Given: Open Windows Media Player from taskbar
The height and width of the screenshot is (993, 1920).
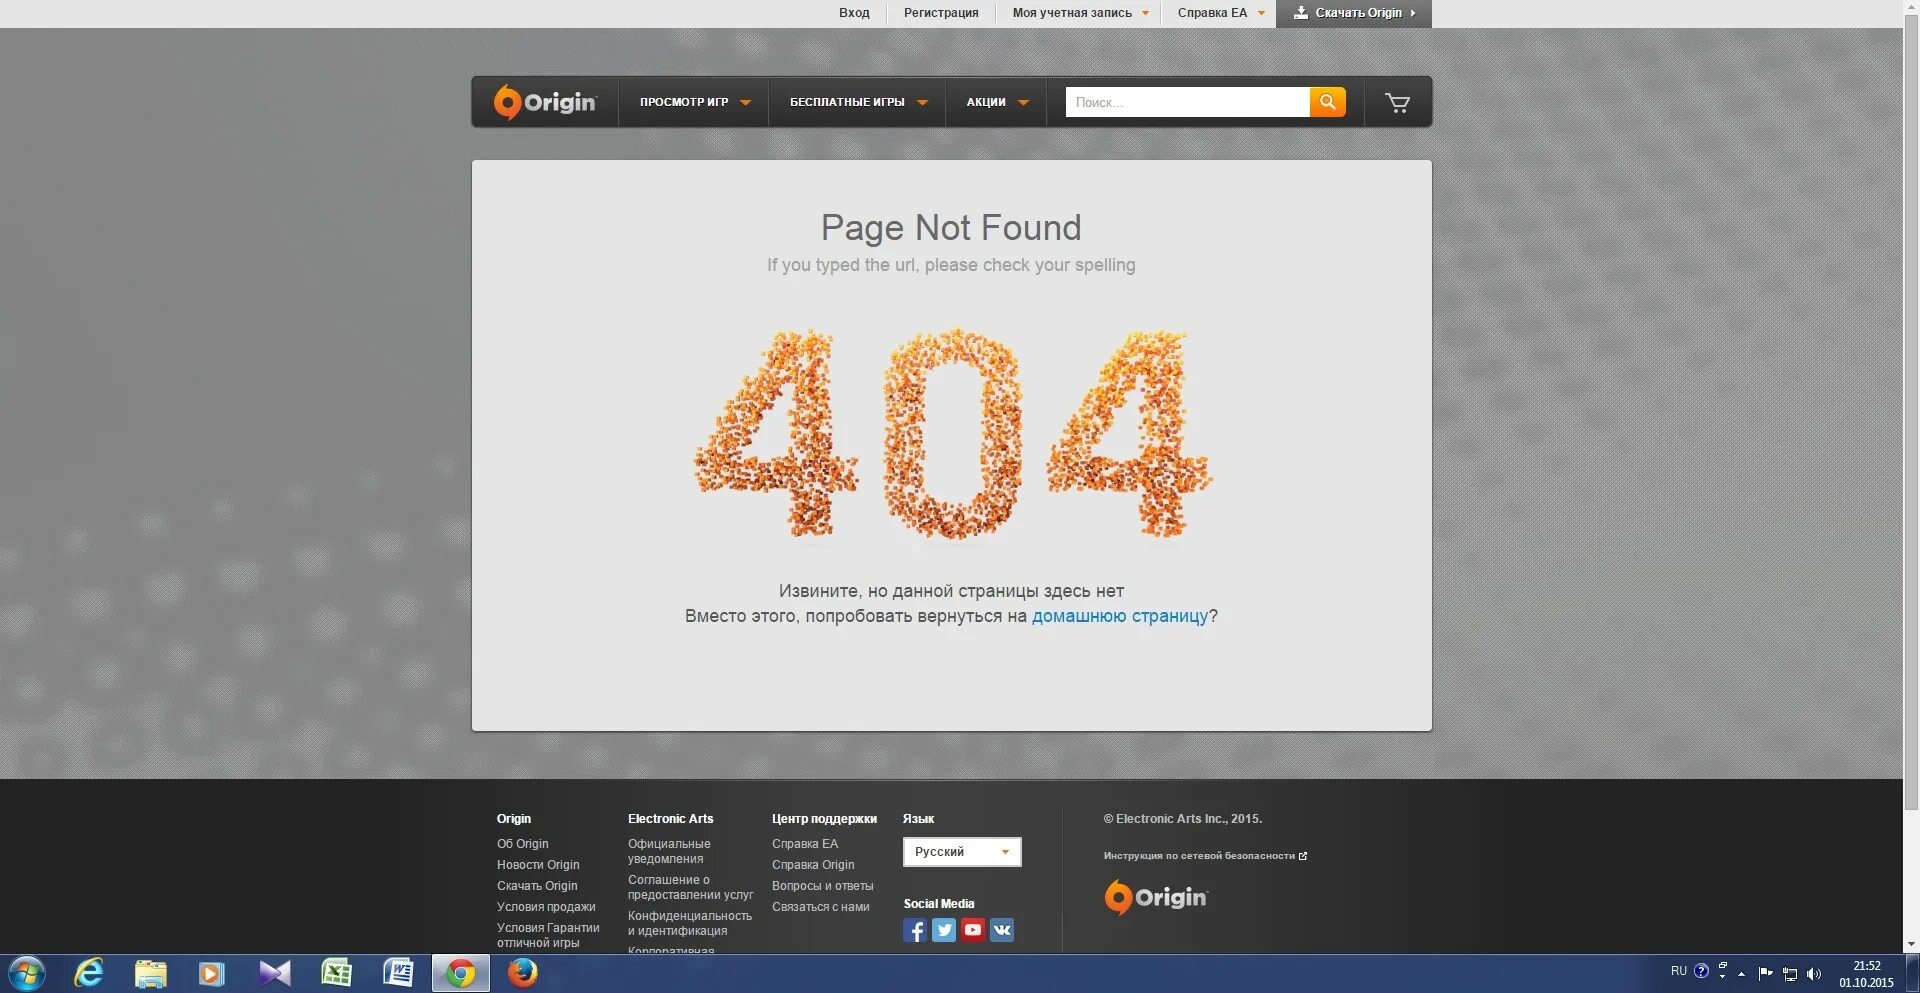Looking at the screenshot, I should tap(212, 973).
